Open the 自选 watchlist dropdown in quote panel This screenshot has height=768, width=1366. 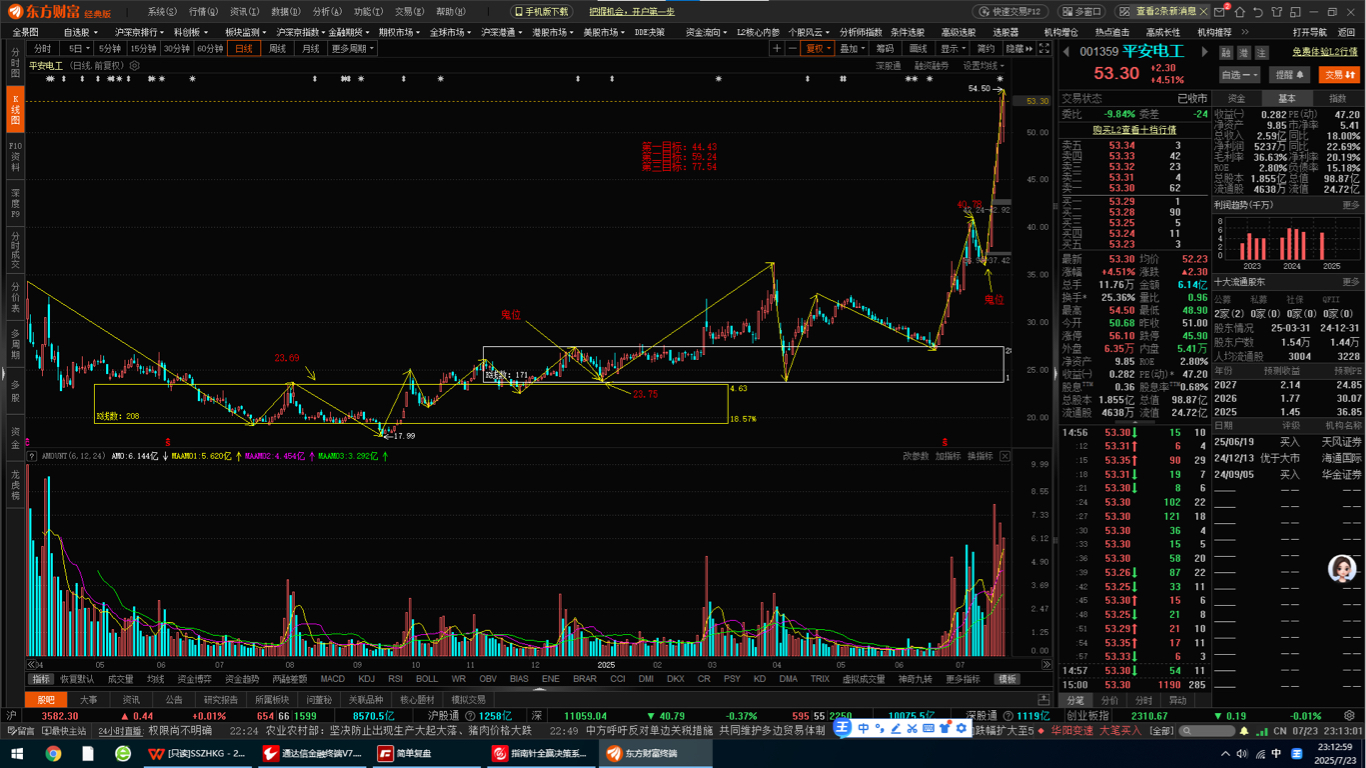(1241, 75)
